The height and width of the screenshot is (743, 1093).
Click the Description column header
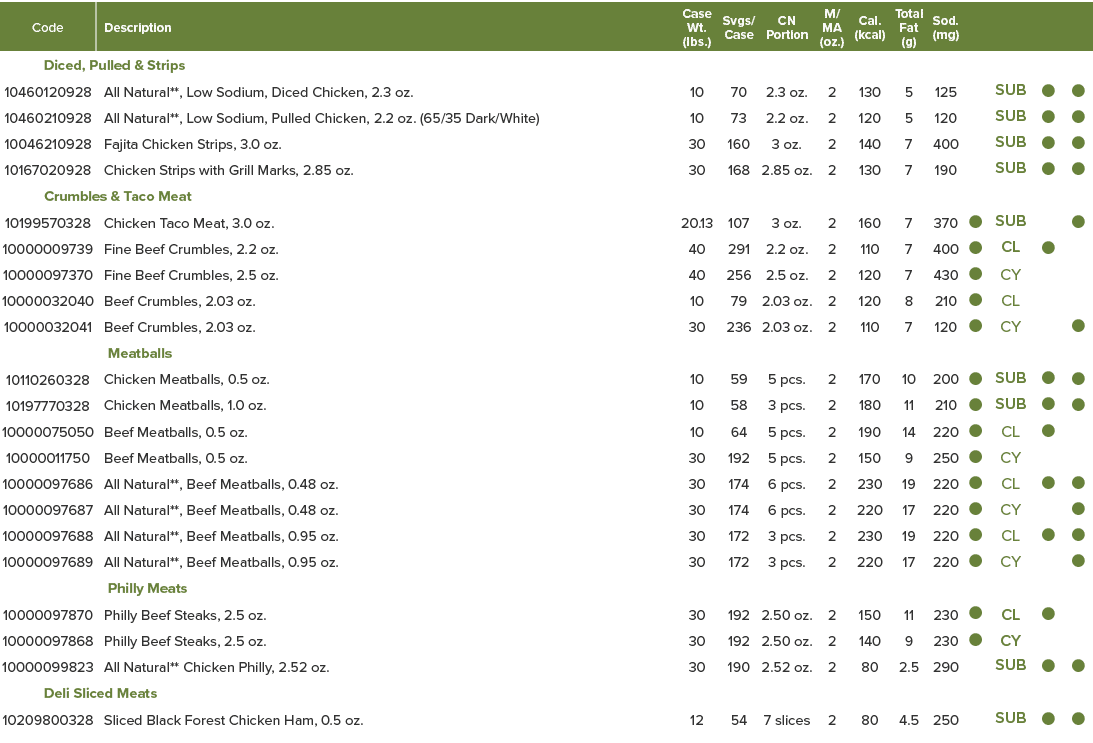[x=138, y=28]
